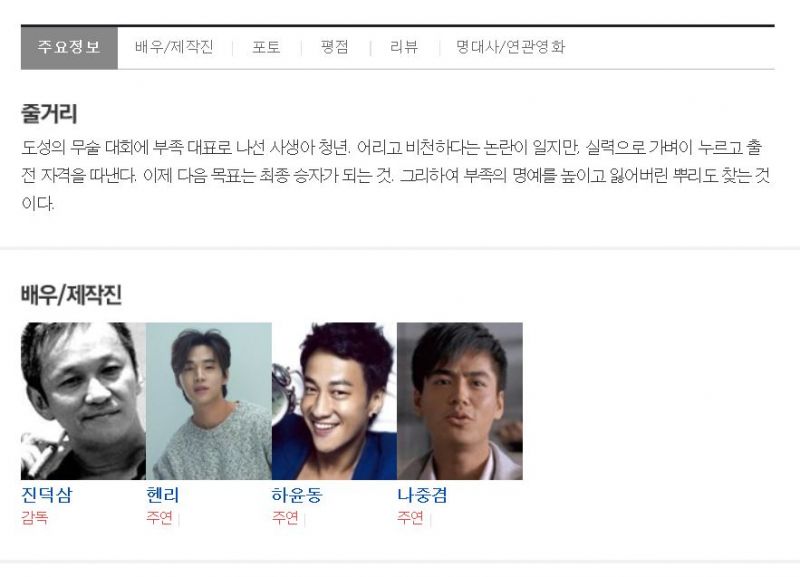Switch to the 포토 tab
Screen dimensions: 800x577
pos(266,47)
